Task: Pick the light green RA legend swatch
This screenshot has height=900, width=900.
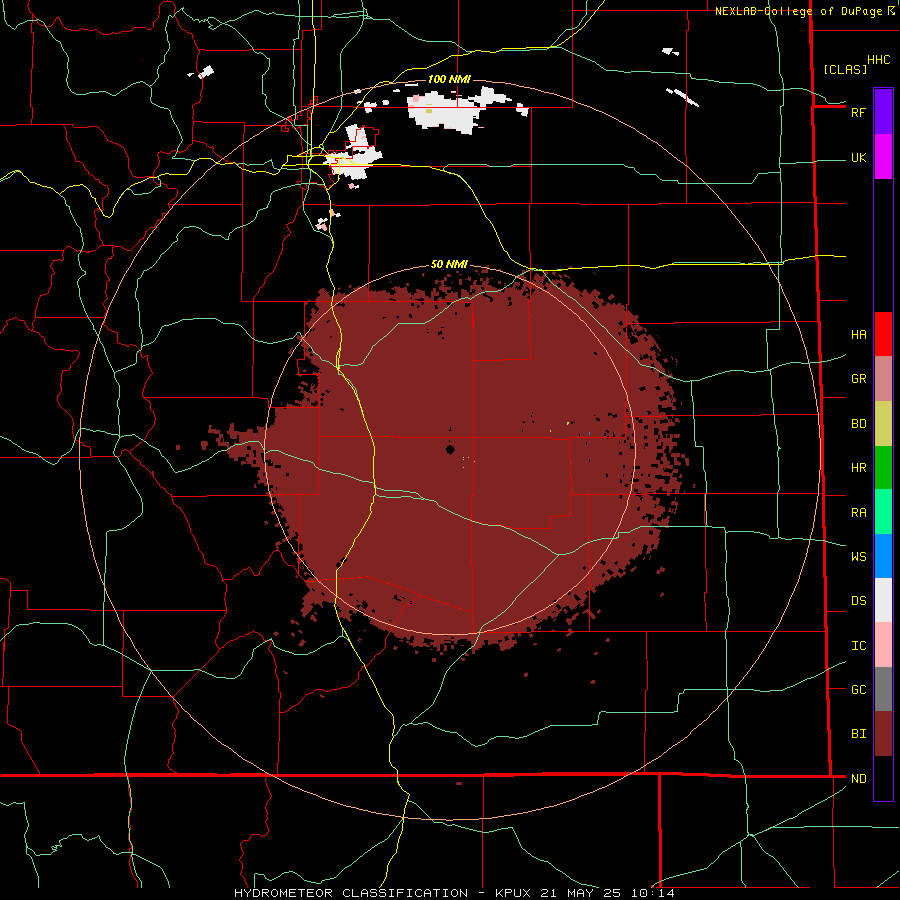Action: pos(883,512)
